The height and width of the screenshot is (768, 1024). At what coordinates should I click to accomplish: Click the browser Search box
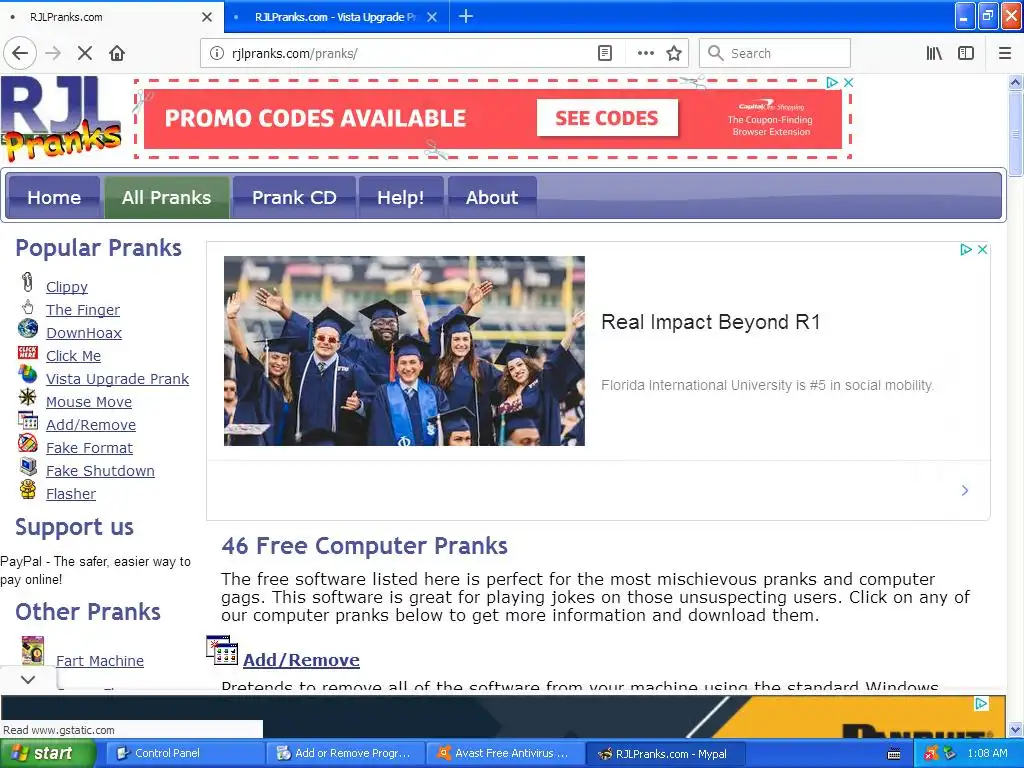[x=775, y=53]
